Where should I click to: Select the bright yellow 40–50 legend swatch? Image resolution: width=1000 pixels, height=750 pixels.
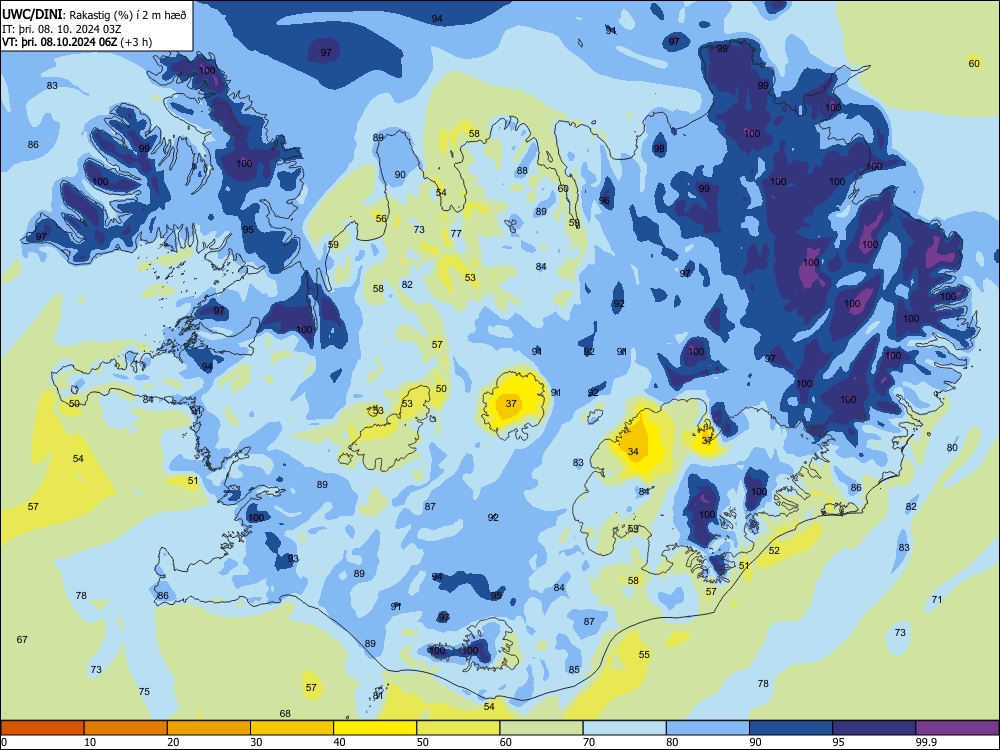375,728
